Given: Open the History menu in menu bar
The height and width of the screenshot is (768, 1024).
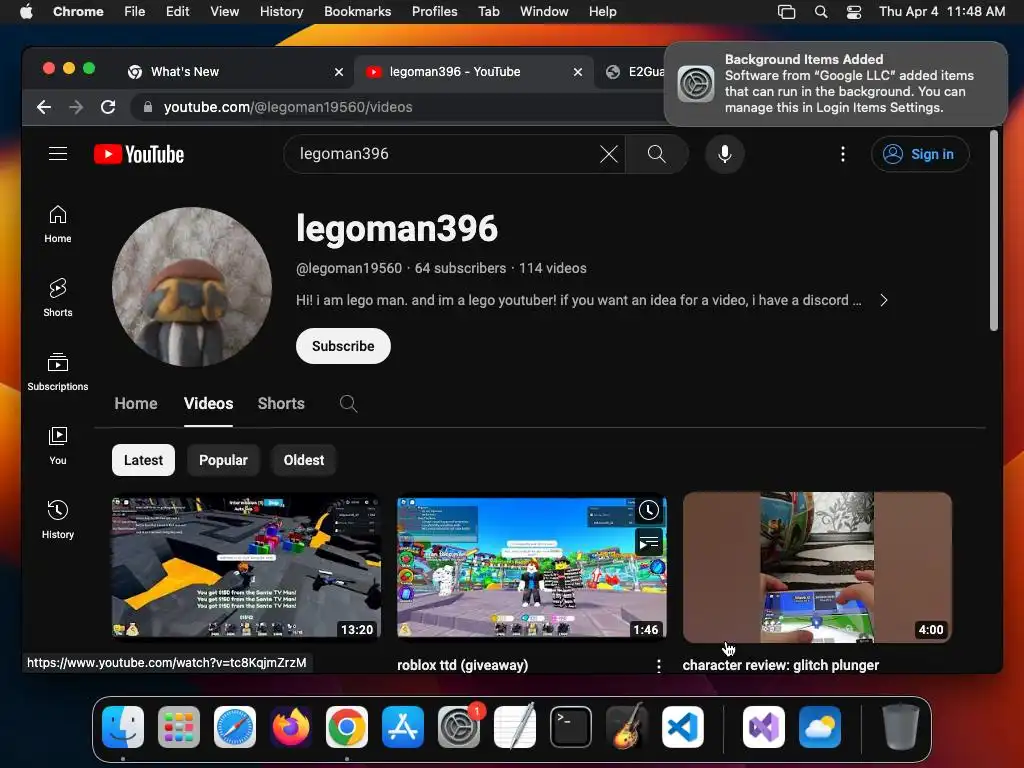Looking at the screenshot, I should (281, 12).
